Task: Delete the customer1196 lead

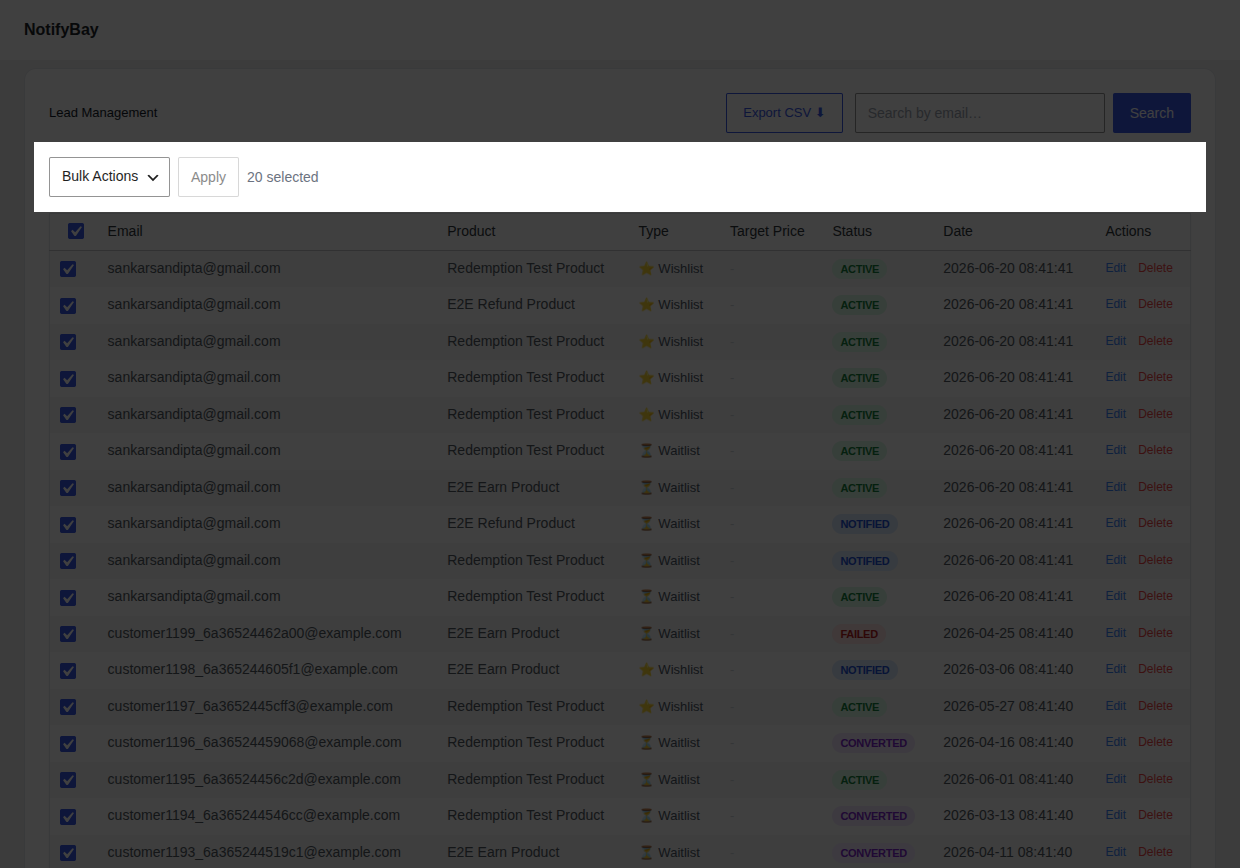Action: pos(1155,742)
